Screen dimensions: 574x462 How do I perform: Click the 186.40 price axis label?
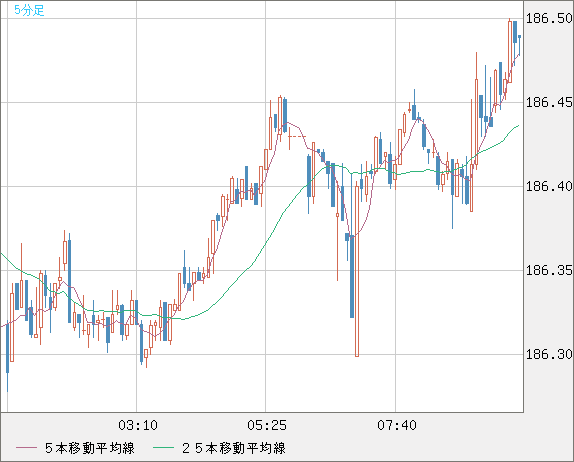tap(549, 186)
